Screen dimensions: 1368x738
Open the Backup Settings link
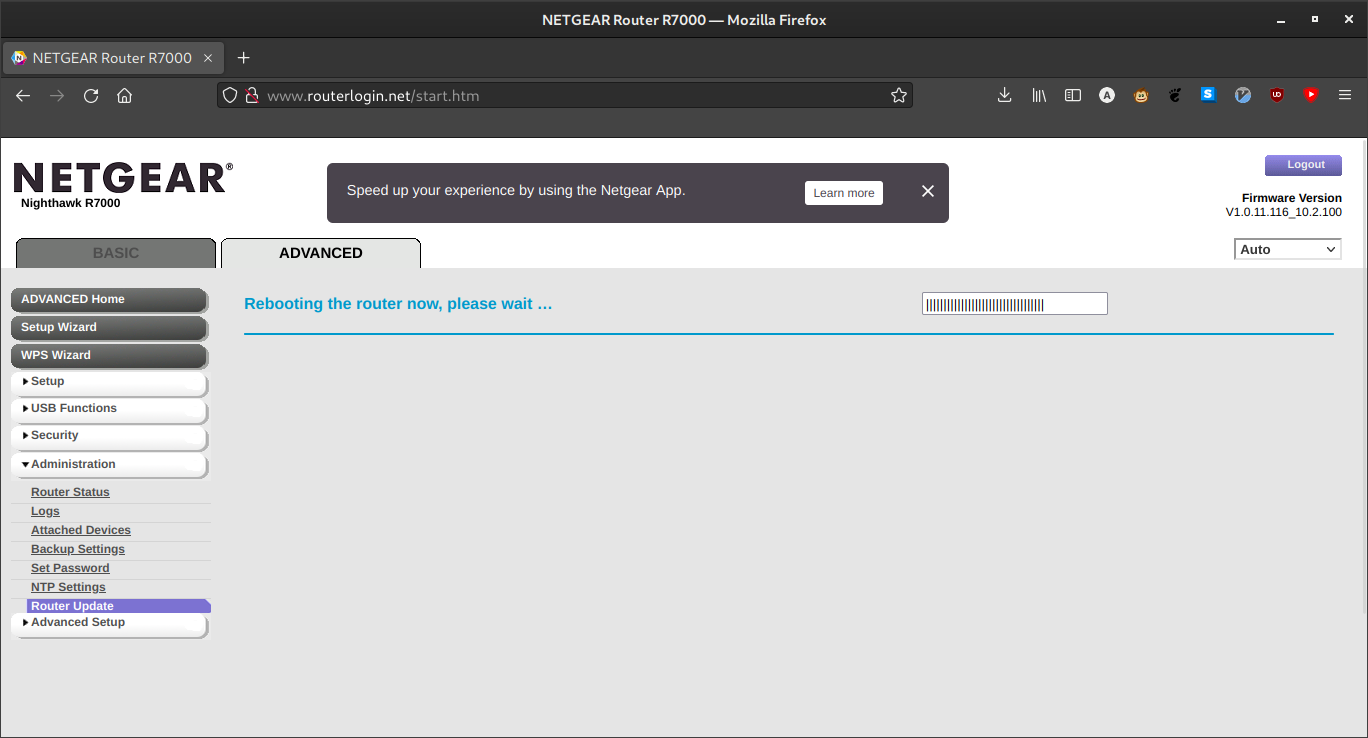(78, 549)
